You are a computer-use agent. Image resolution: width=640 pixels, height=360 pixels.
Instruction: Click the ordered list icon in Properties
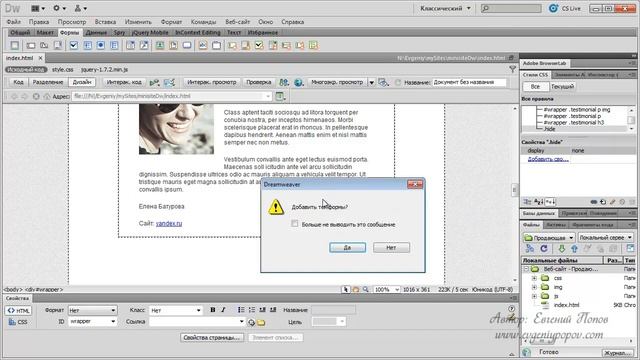[x=251, y=310]
